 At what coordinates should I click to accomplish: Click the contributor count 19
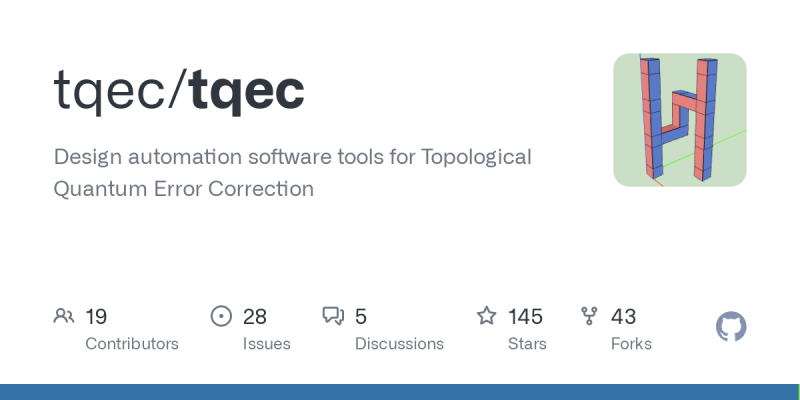tap(96, 317)
